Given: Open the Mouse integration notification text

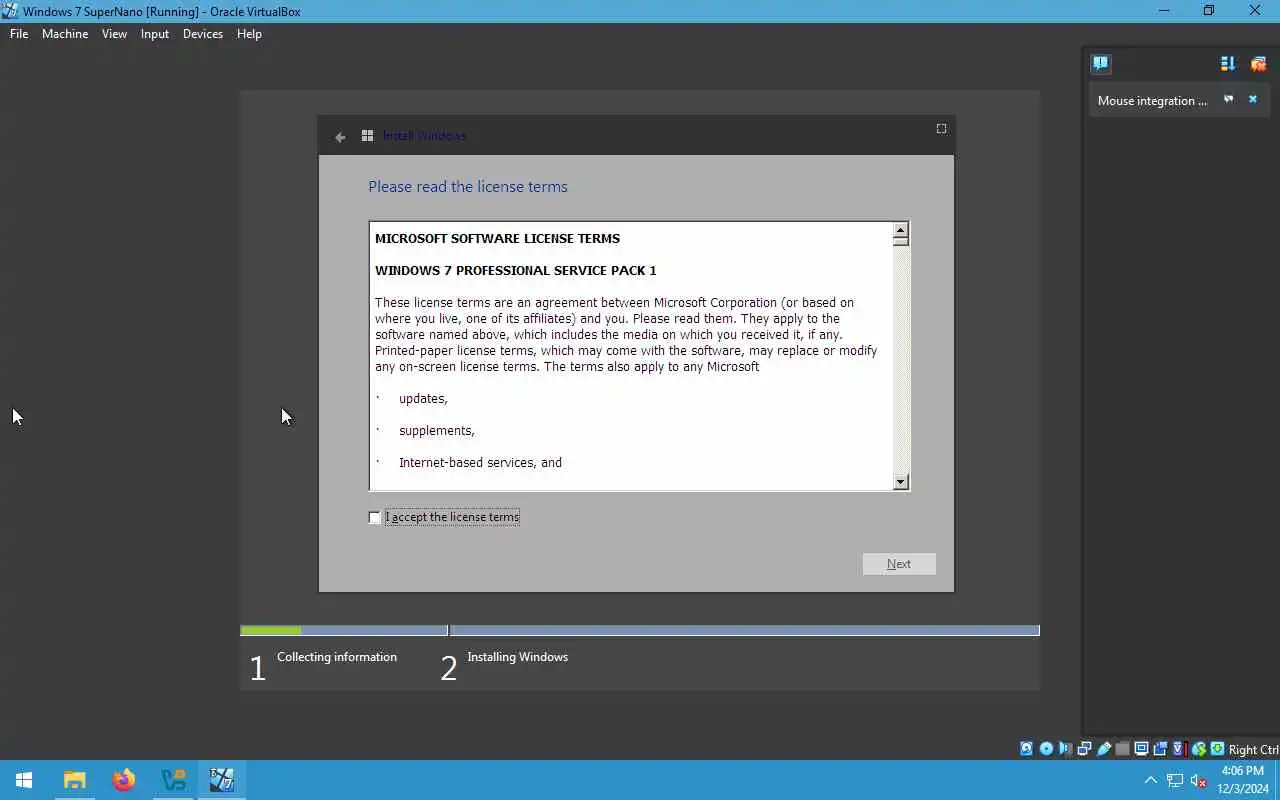Looking at the screenshot, I should point(1152,100).
